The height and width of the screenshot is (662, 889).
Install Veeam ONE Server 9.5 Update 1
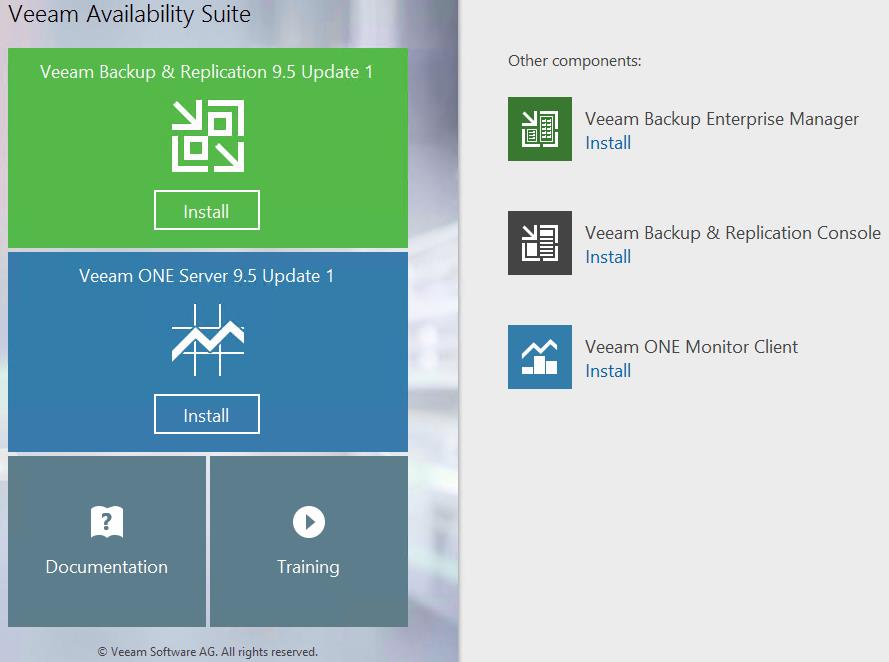[x=207, y=414]
